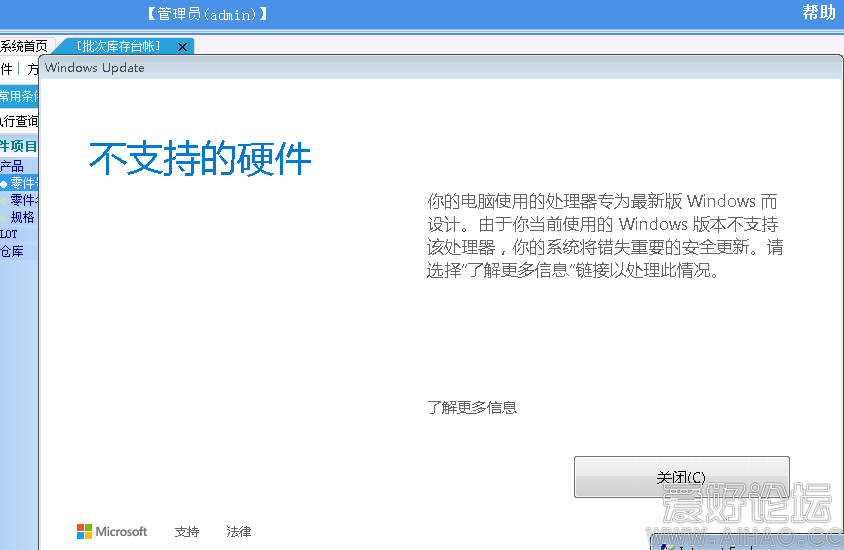The image size is (844, 550).
Task: Close the 批次库存台帐 tab
Action: click(182, 47)
